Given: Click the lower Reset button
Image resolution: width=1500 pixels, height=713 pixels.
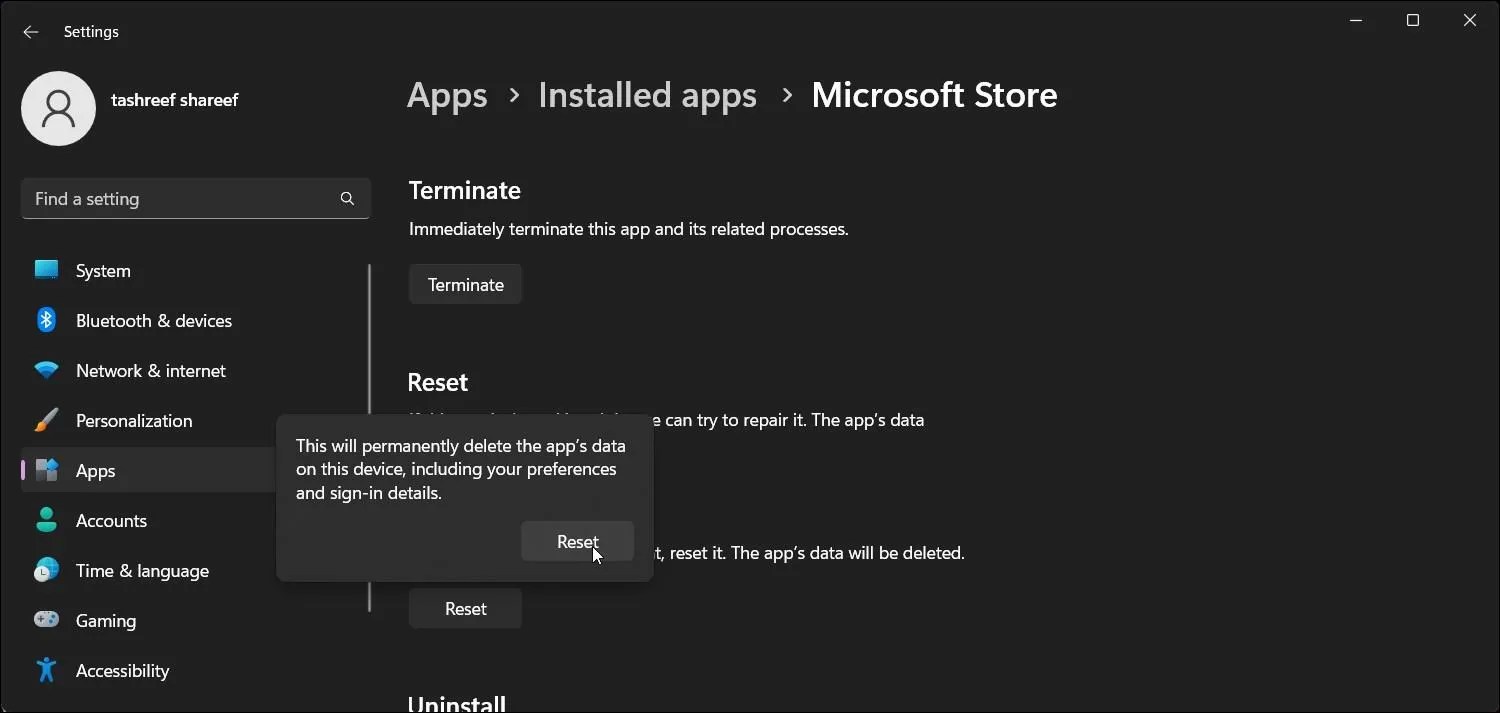Looking at the screenshot, I should click(464, 608).
